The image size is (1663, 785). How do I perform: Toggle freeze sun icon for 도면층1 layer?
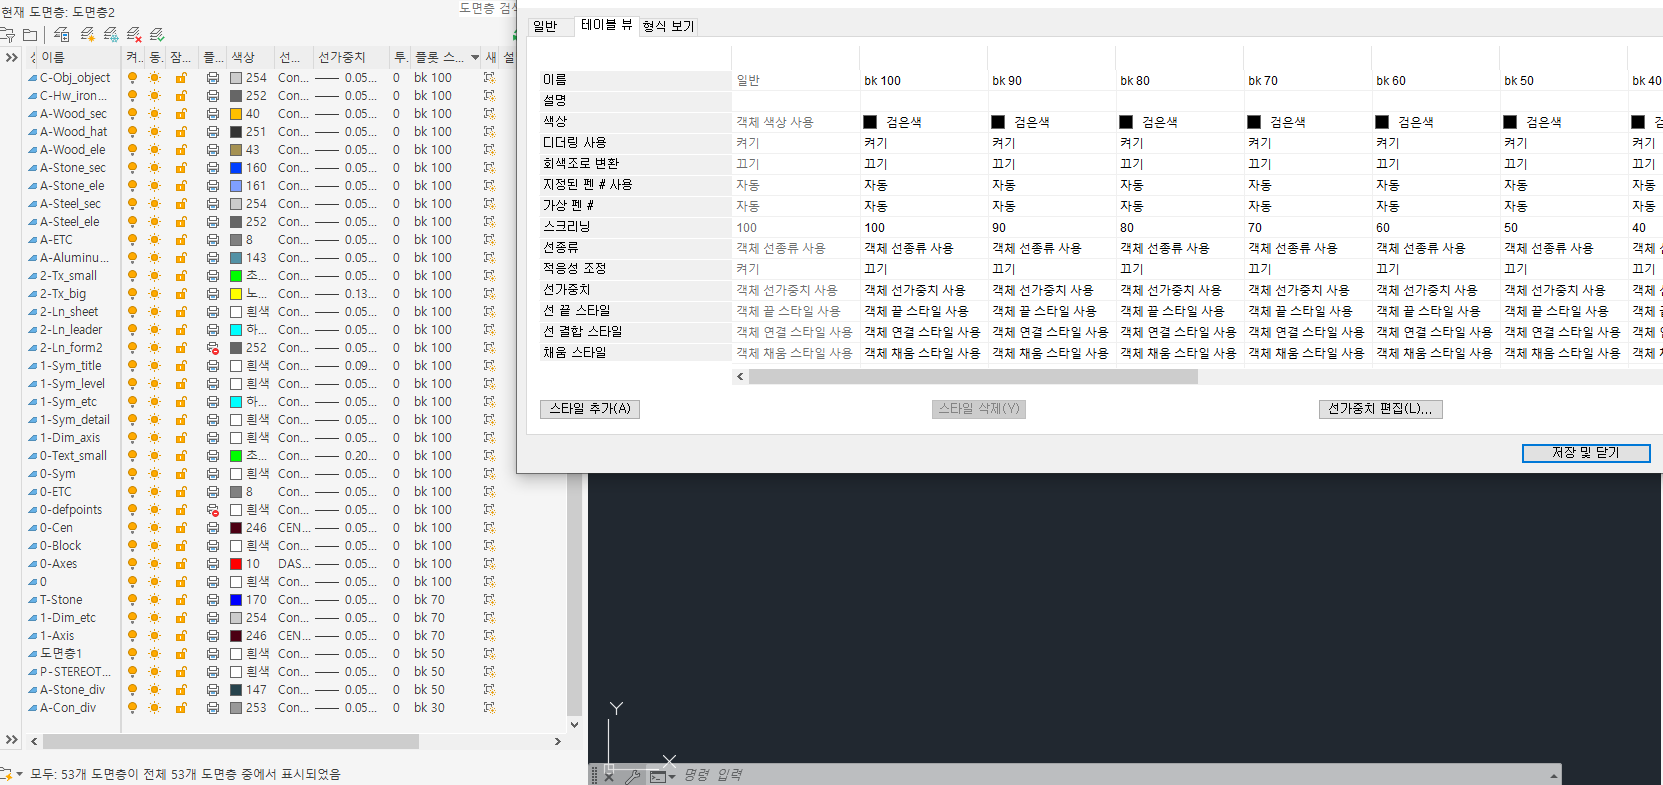point(155,654)
